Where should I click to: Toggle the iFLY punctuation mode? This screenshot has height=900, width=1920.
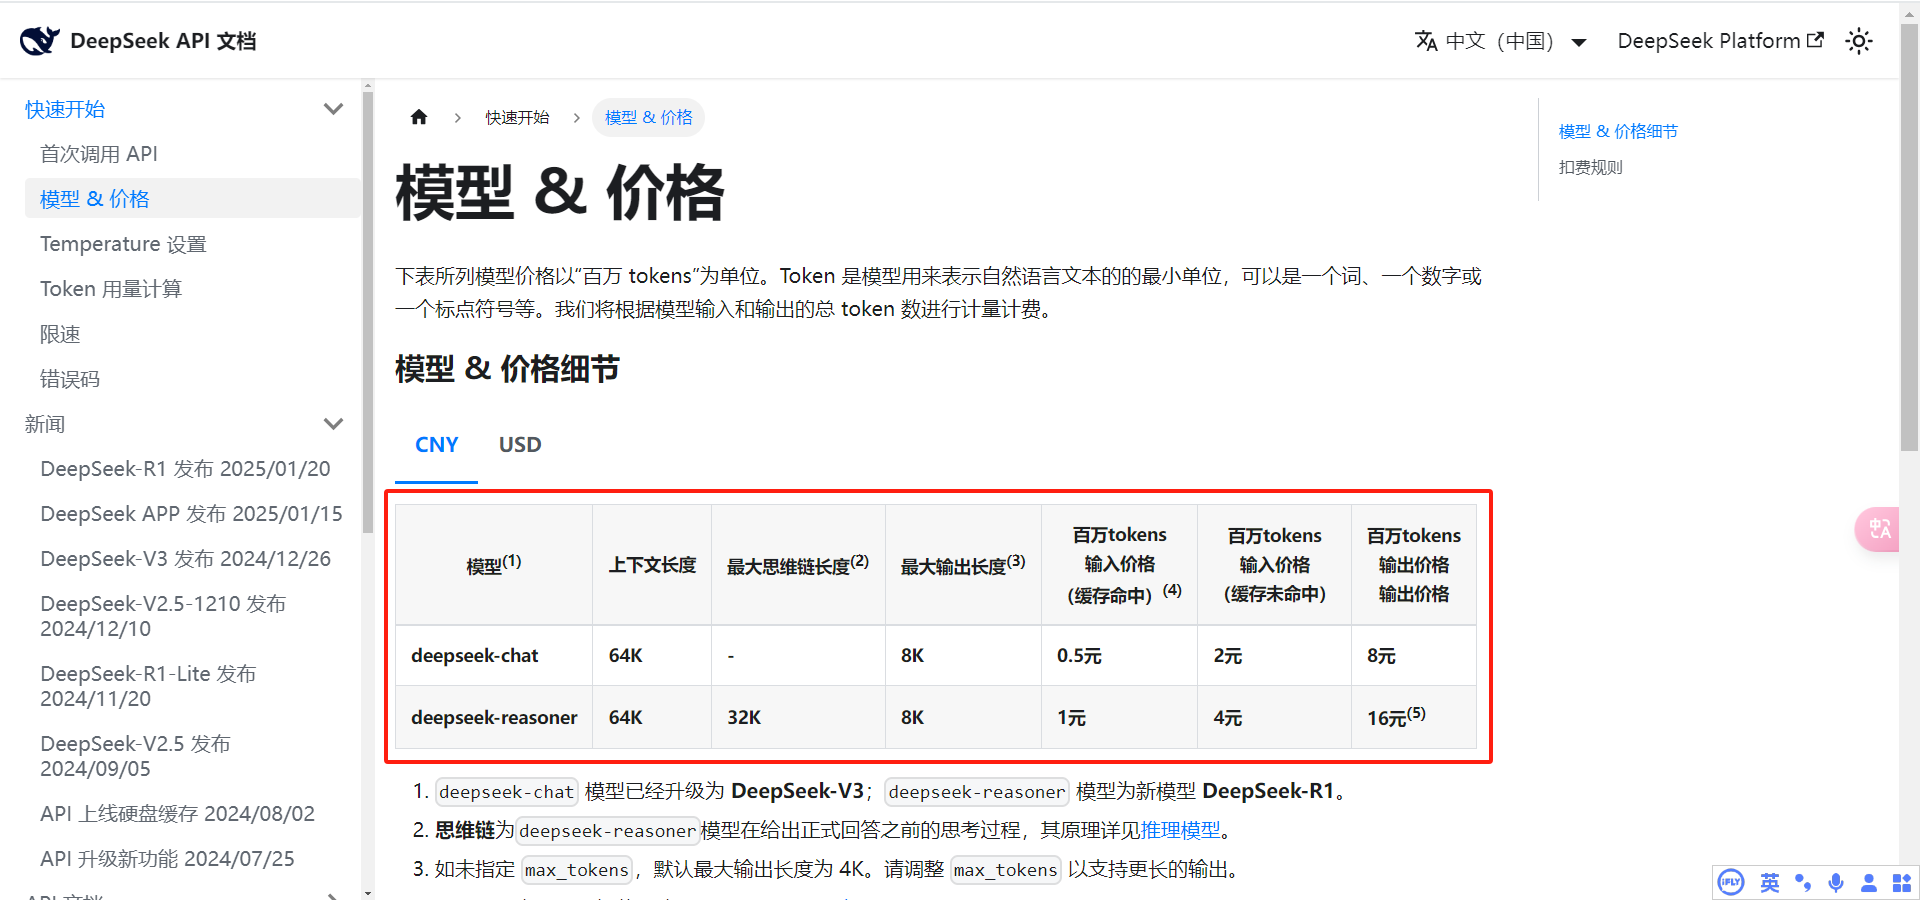[1803, 882]
